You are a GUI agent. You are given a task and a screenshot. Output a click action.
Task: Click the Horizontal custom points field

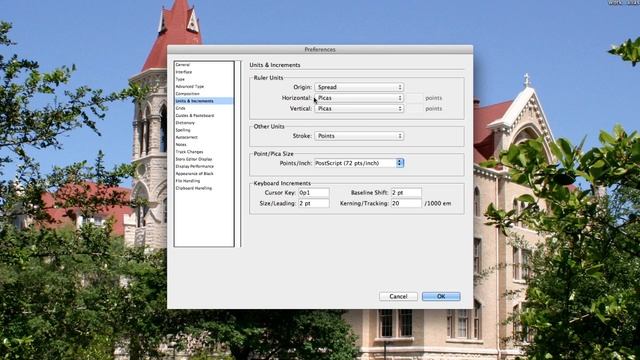coord(415,98)
